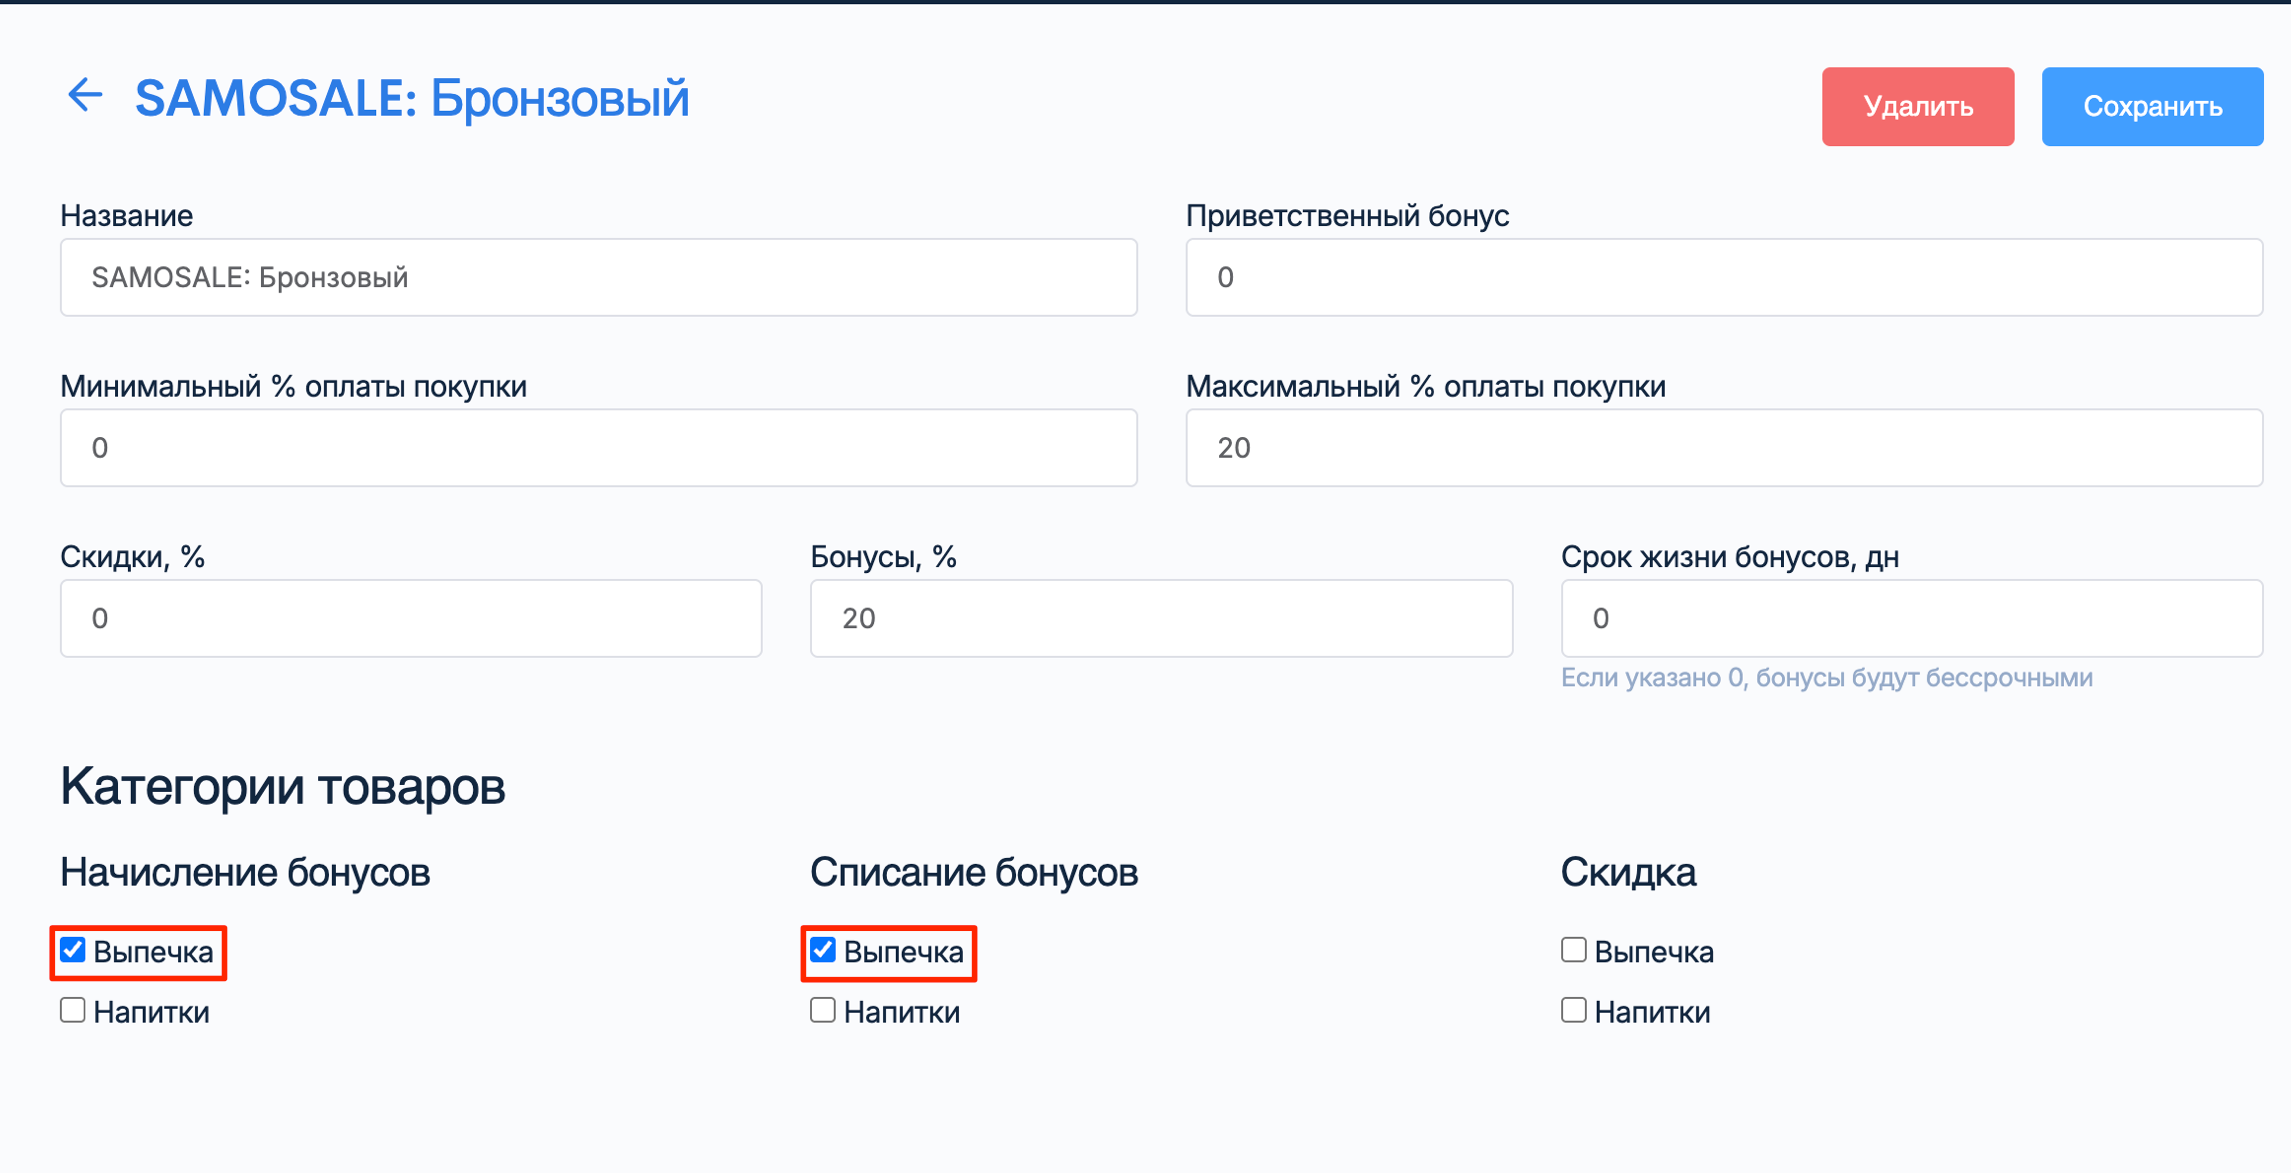
Task: Select the Максимальный % оплаты покупки field
Action: [1724, 447]
